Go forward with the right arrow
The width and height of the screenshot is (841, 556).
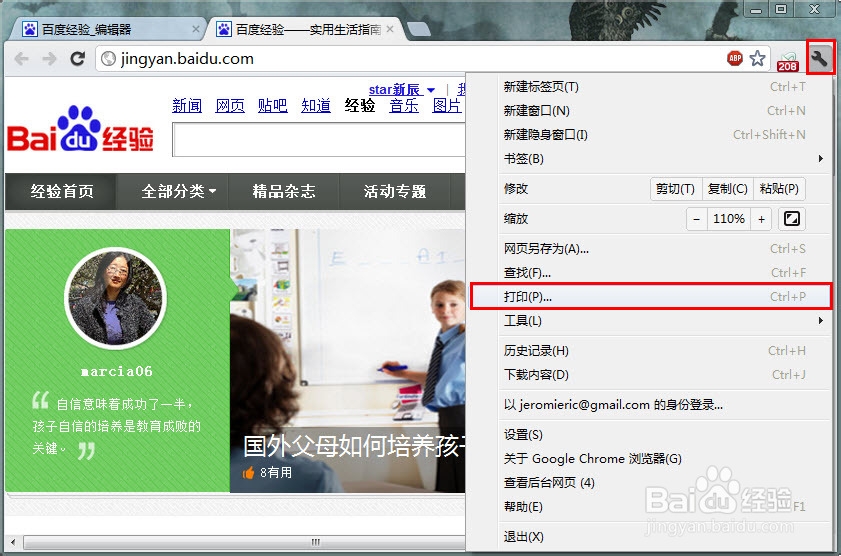coord(49,58)
